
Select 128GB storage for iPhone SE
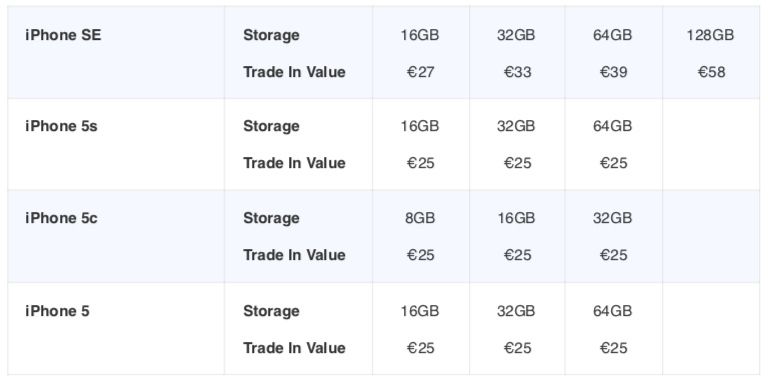pyautogui.click(x=710, y=35)
